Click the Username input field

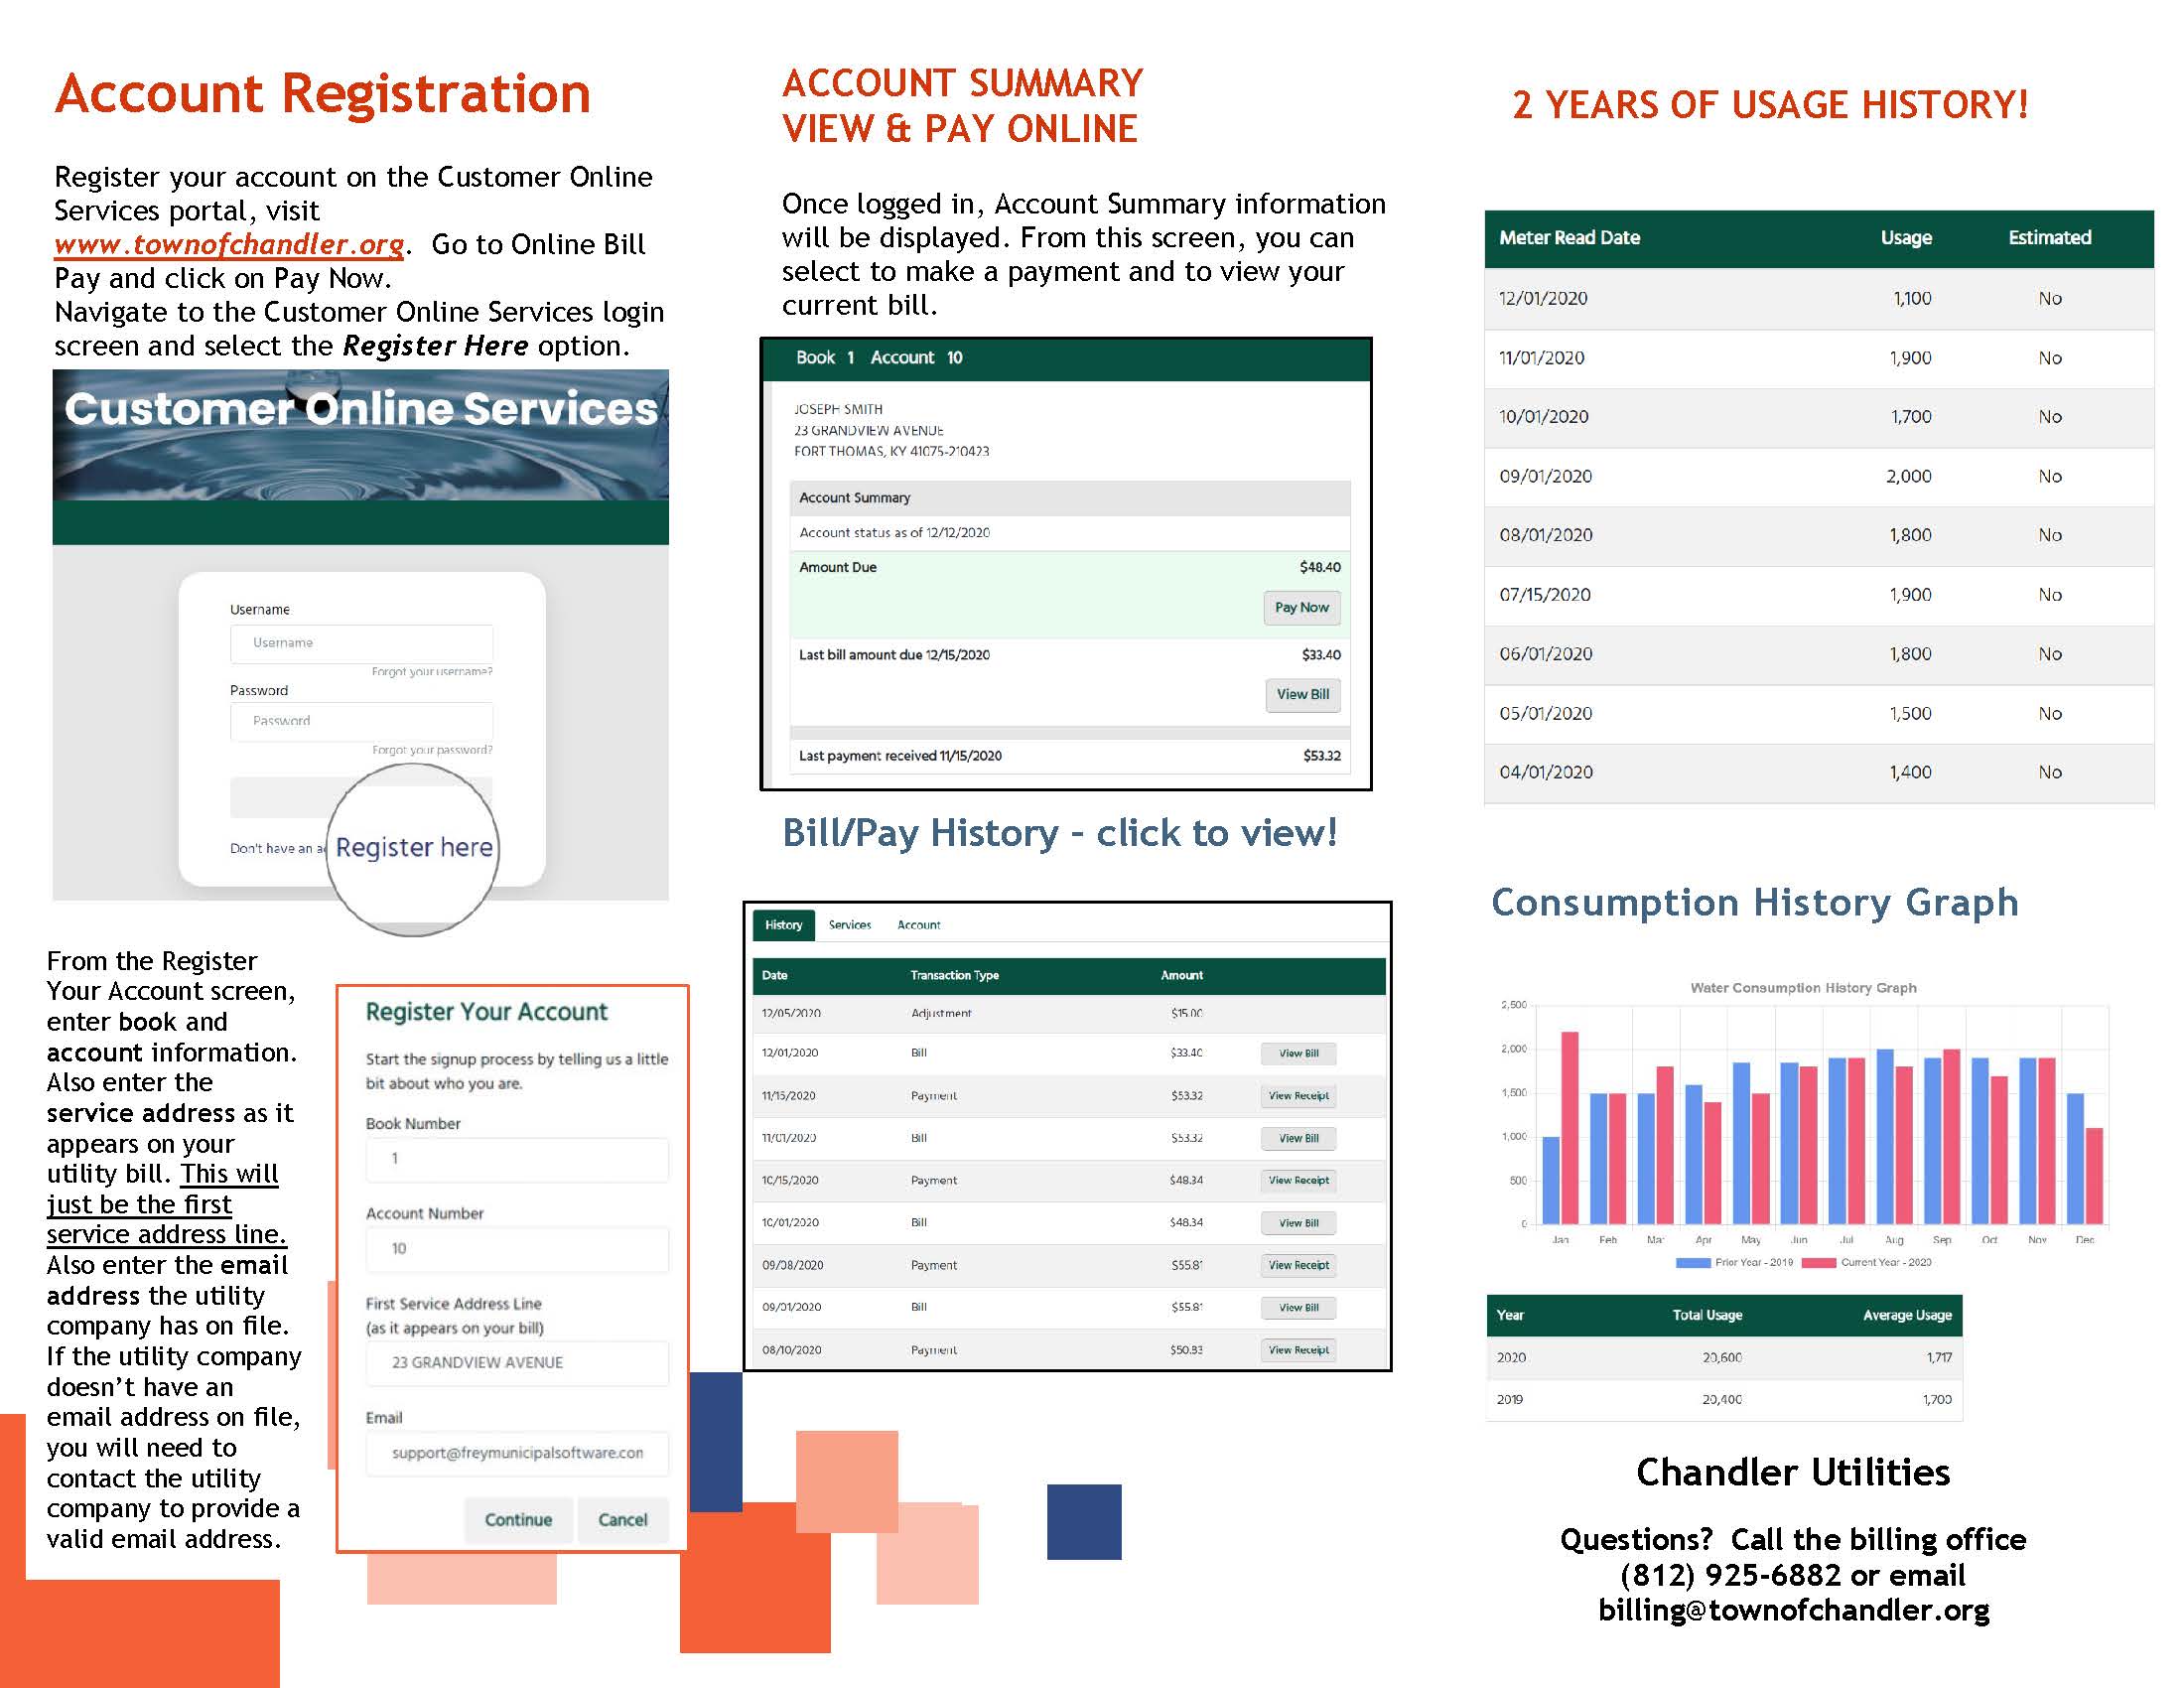(362, 643)
